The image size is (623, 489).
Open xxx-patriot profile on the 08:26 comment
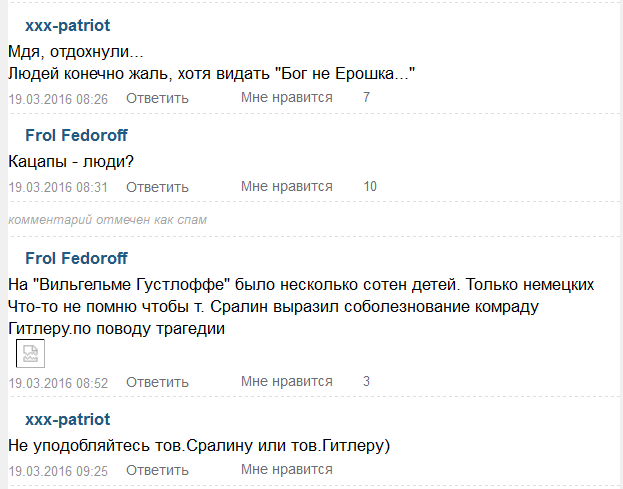click(x=67, y=25)
